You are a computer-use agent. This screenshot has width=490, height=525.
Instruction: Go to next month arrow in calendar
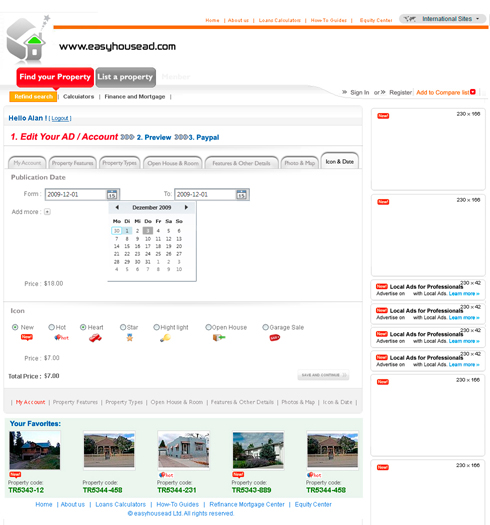click(186, 207)
